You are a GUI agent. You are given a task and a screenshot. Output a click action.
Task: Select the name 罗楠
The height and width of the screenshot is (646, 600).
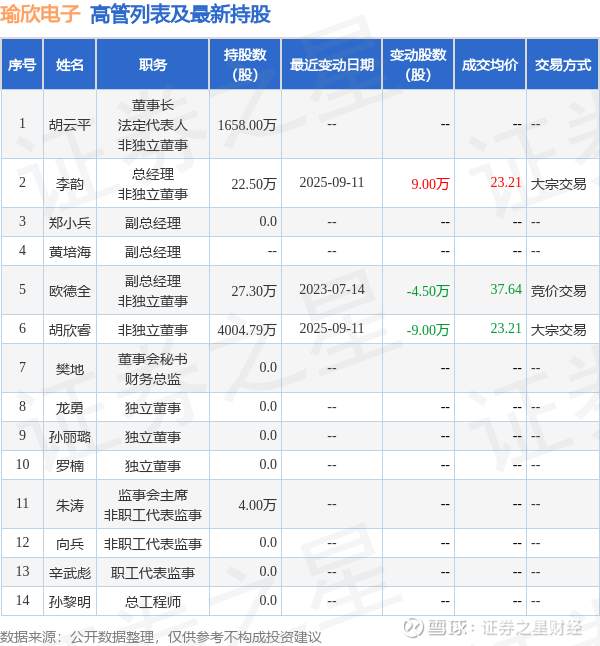click(x=70, y=466)
